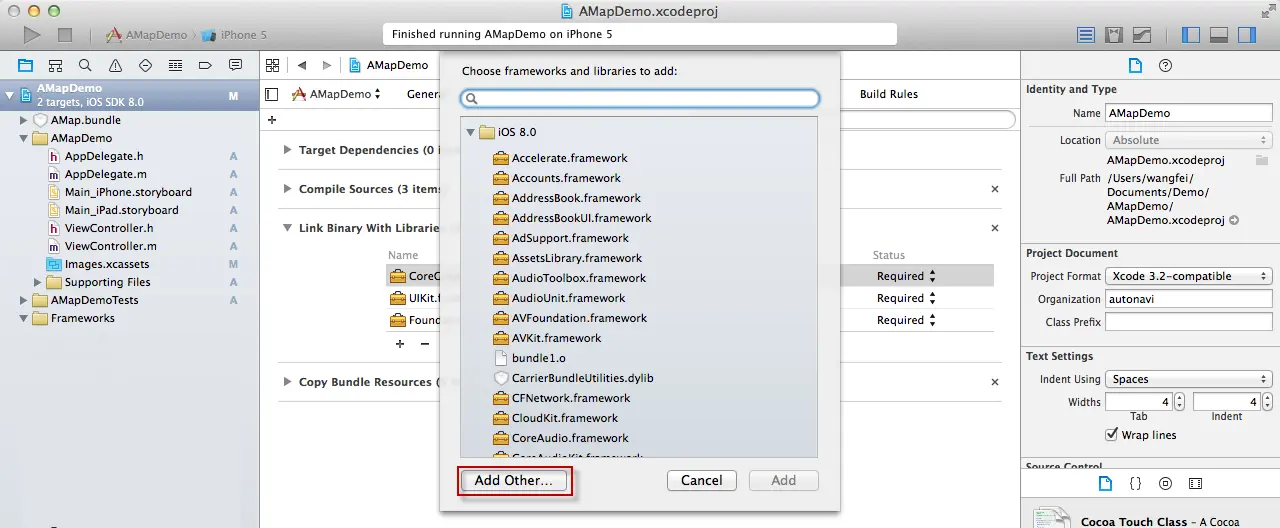1280x528 pixels.
Task: Delete the Link Binary With Libraries phase
Action: (x=994, y=228)
